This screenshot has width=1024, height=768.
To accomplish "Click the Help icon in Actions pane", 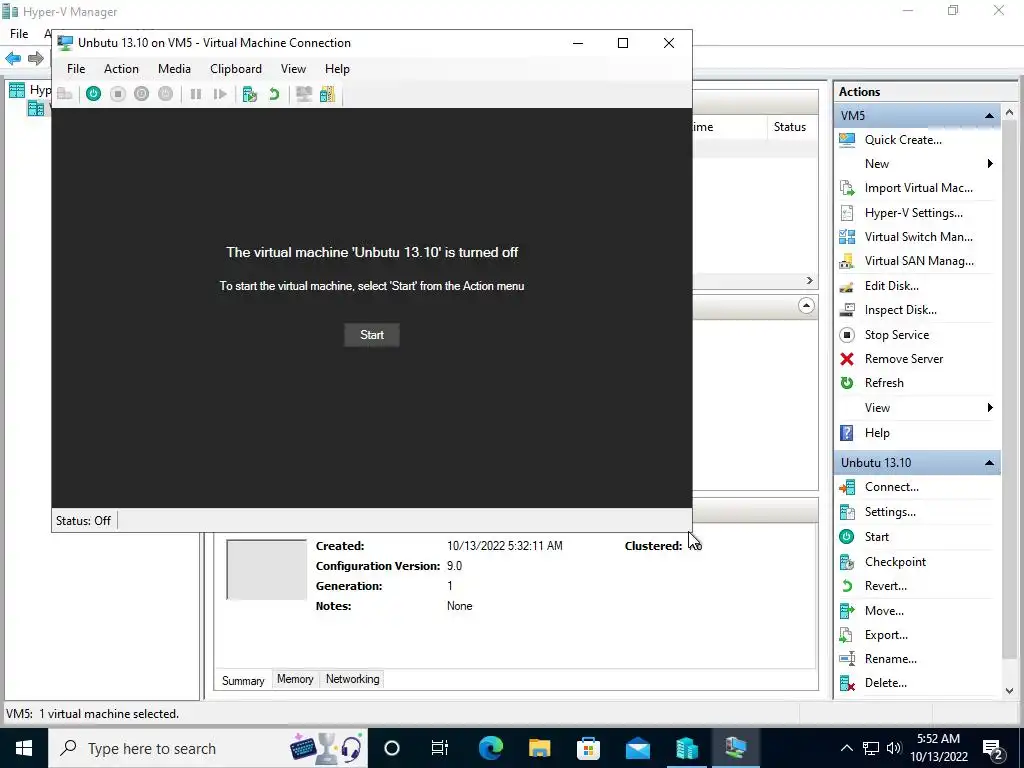I will pyautogui.click(x=847, y=433).
